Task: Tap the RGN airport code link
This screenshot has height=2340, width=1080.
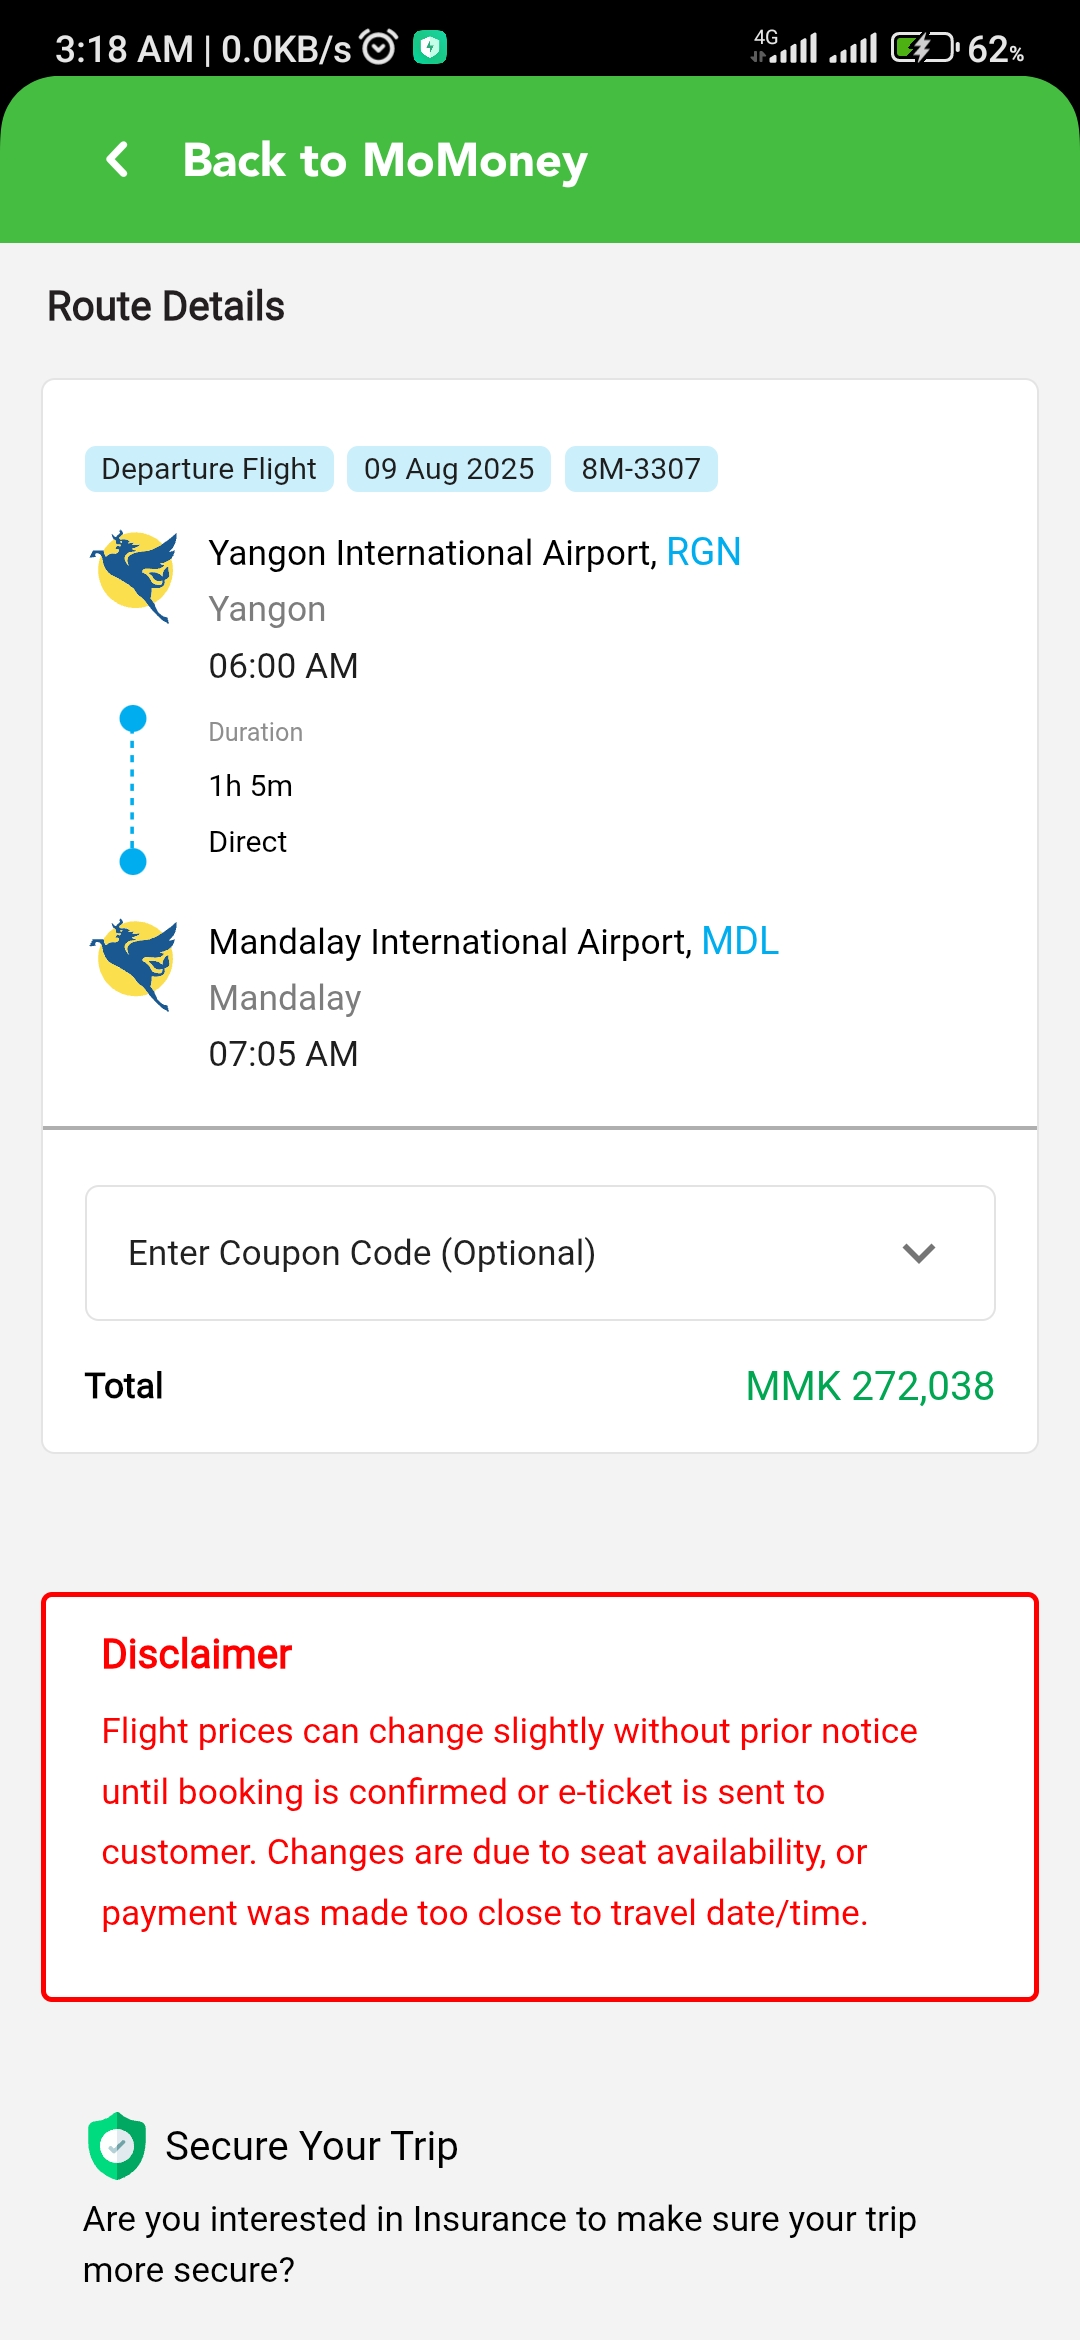Action: 703,552
